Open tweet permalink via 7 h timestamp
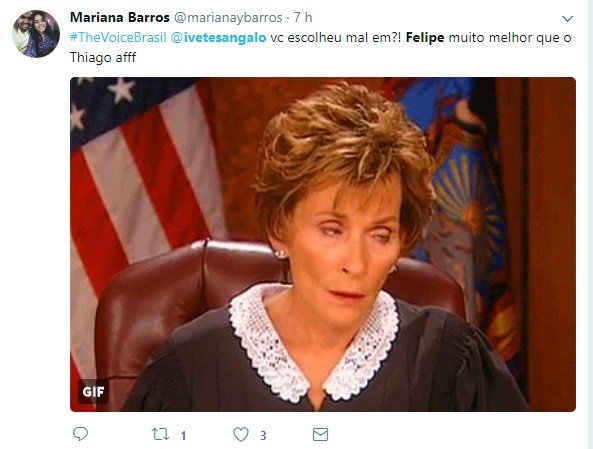593x449 pixels. (x=303, y=17)
